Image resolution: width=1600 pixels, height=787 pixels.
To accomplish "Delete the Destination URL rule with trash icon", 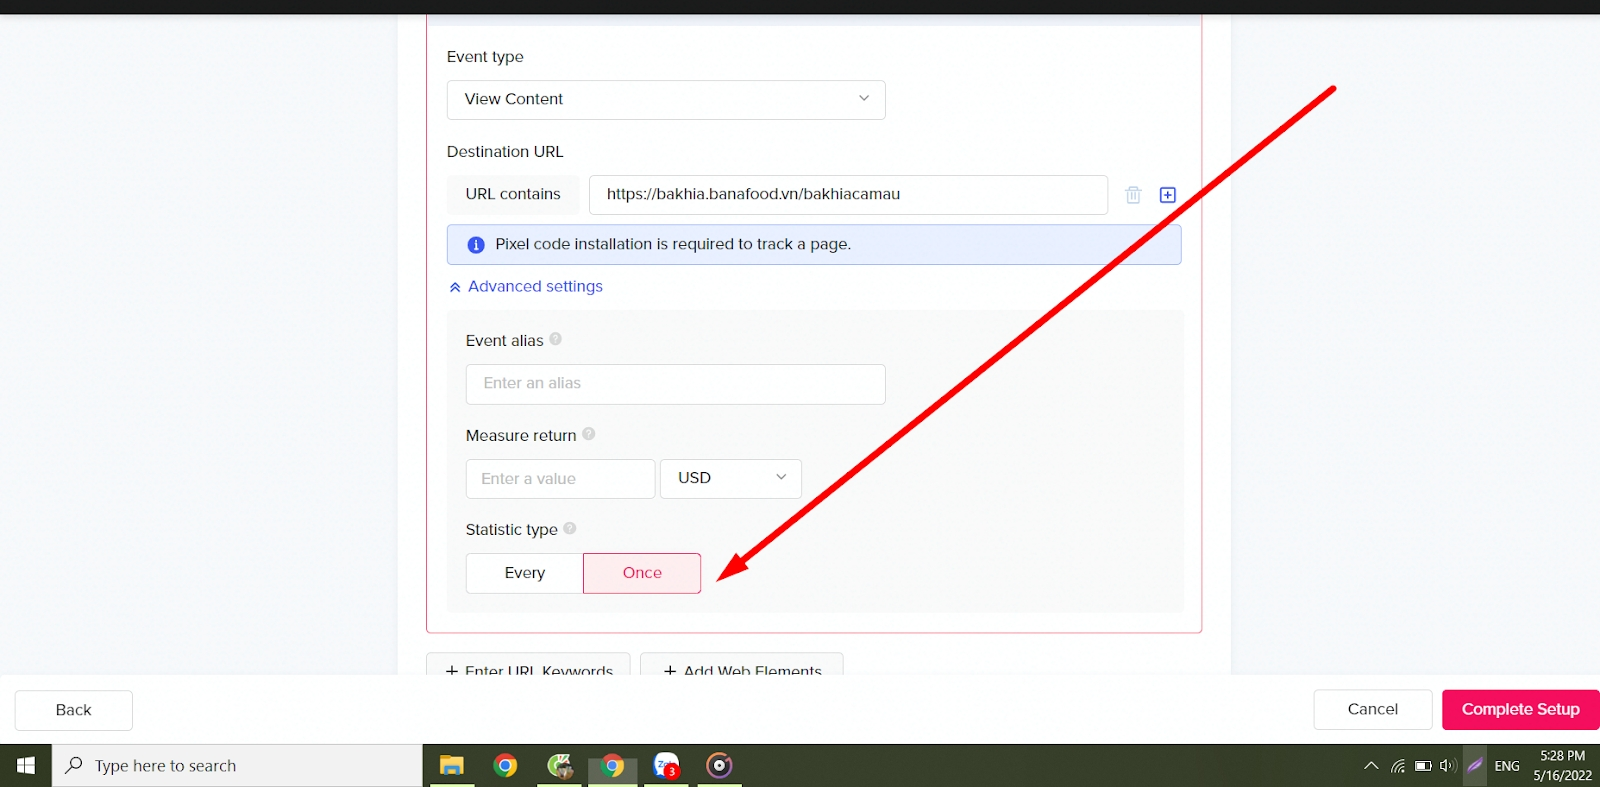I will pyautogui.click(x=1133, y=195).
